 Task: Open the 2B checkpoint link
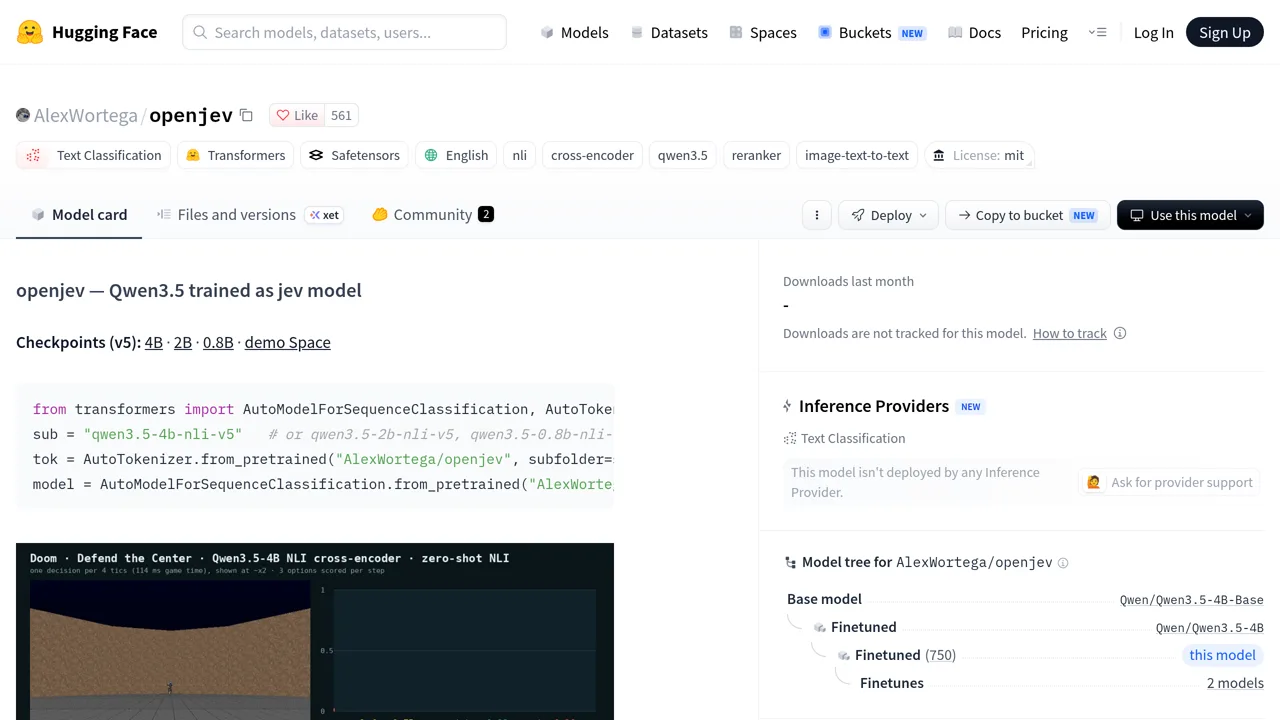click(183, 342)
